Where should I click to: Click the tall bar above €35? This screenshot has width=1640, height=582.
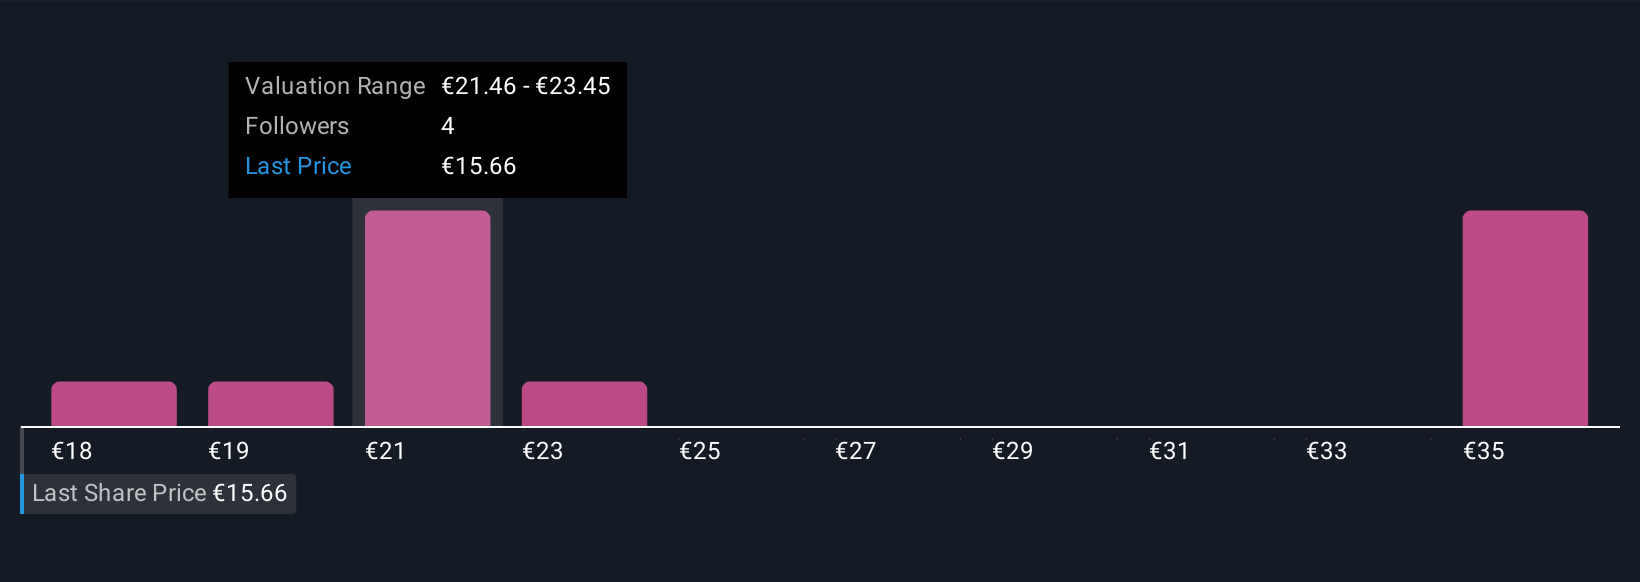pos(1525,318)
